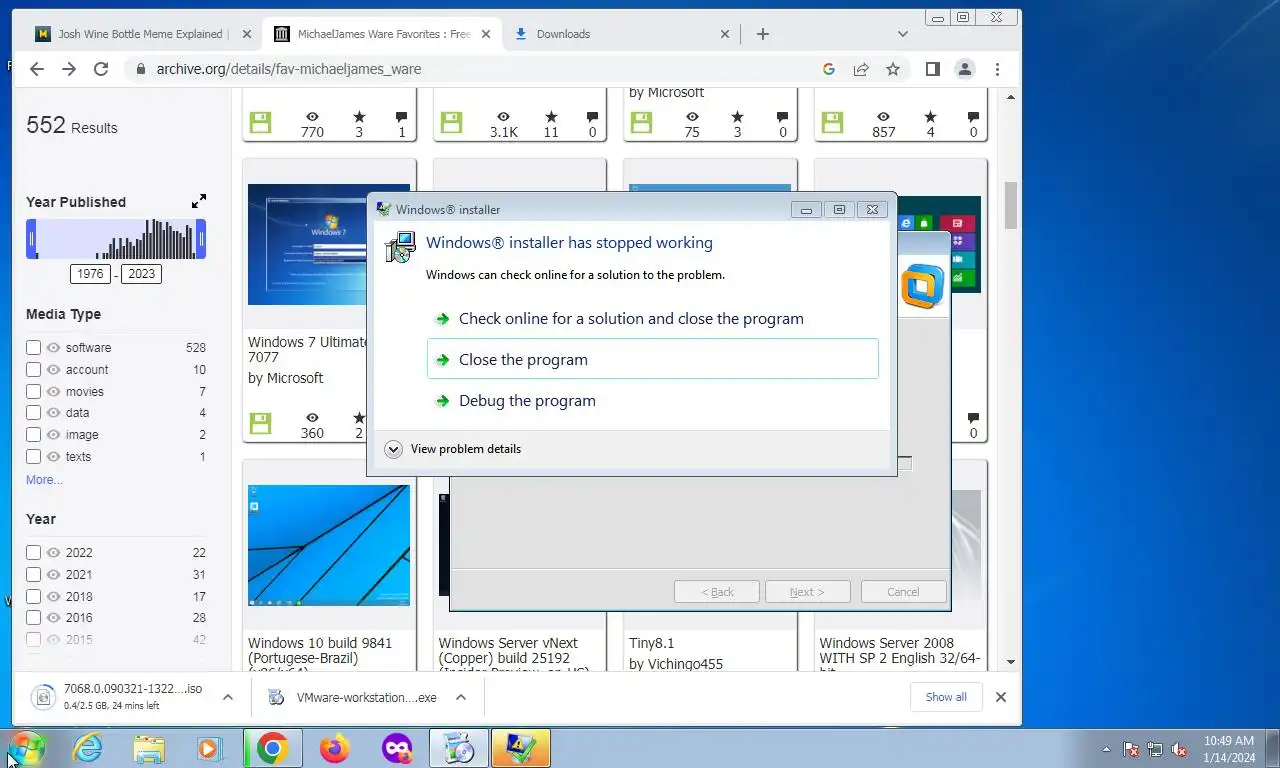Viewport: 1280px width, 768px height.
Task: Click Show all downloads button
Action: pos(946,697)
